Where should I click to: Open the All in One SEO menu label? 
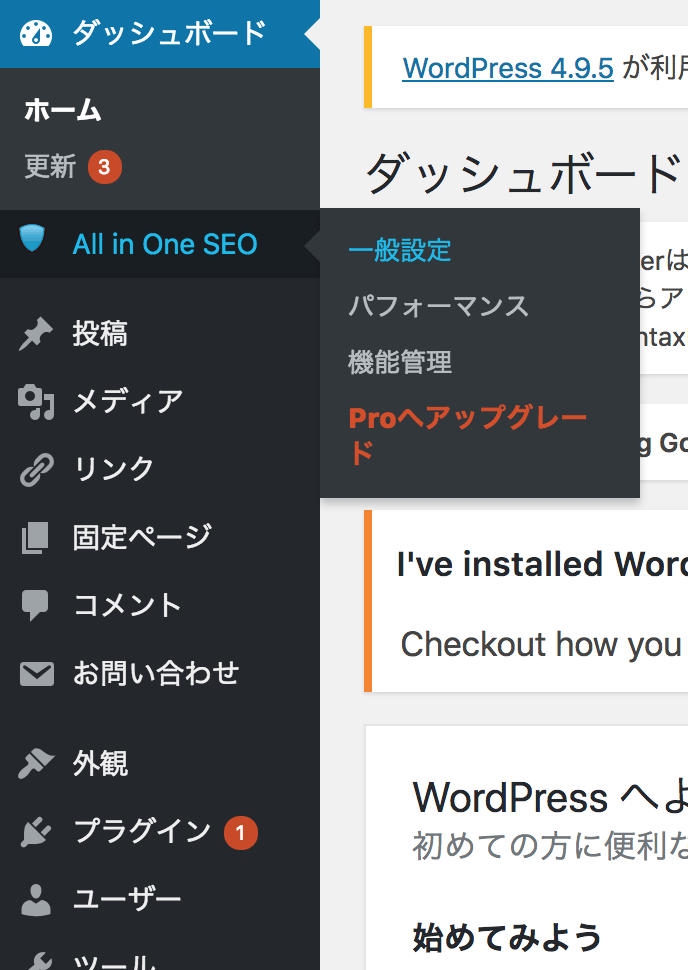pyautogui.click(x=165, y=244)
